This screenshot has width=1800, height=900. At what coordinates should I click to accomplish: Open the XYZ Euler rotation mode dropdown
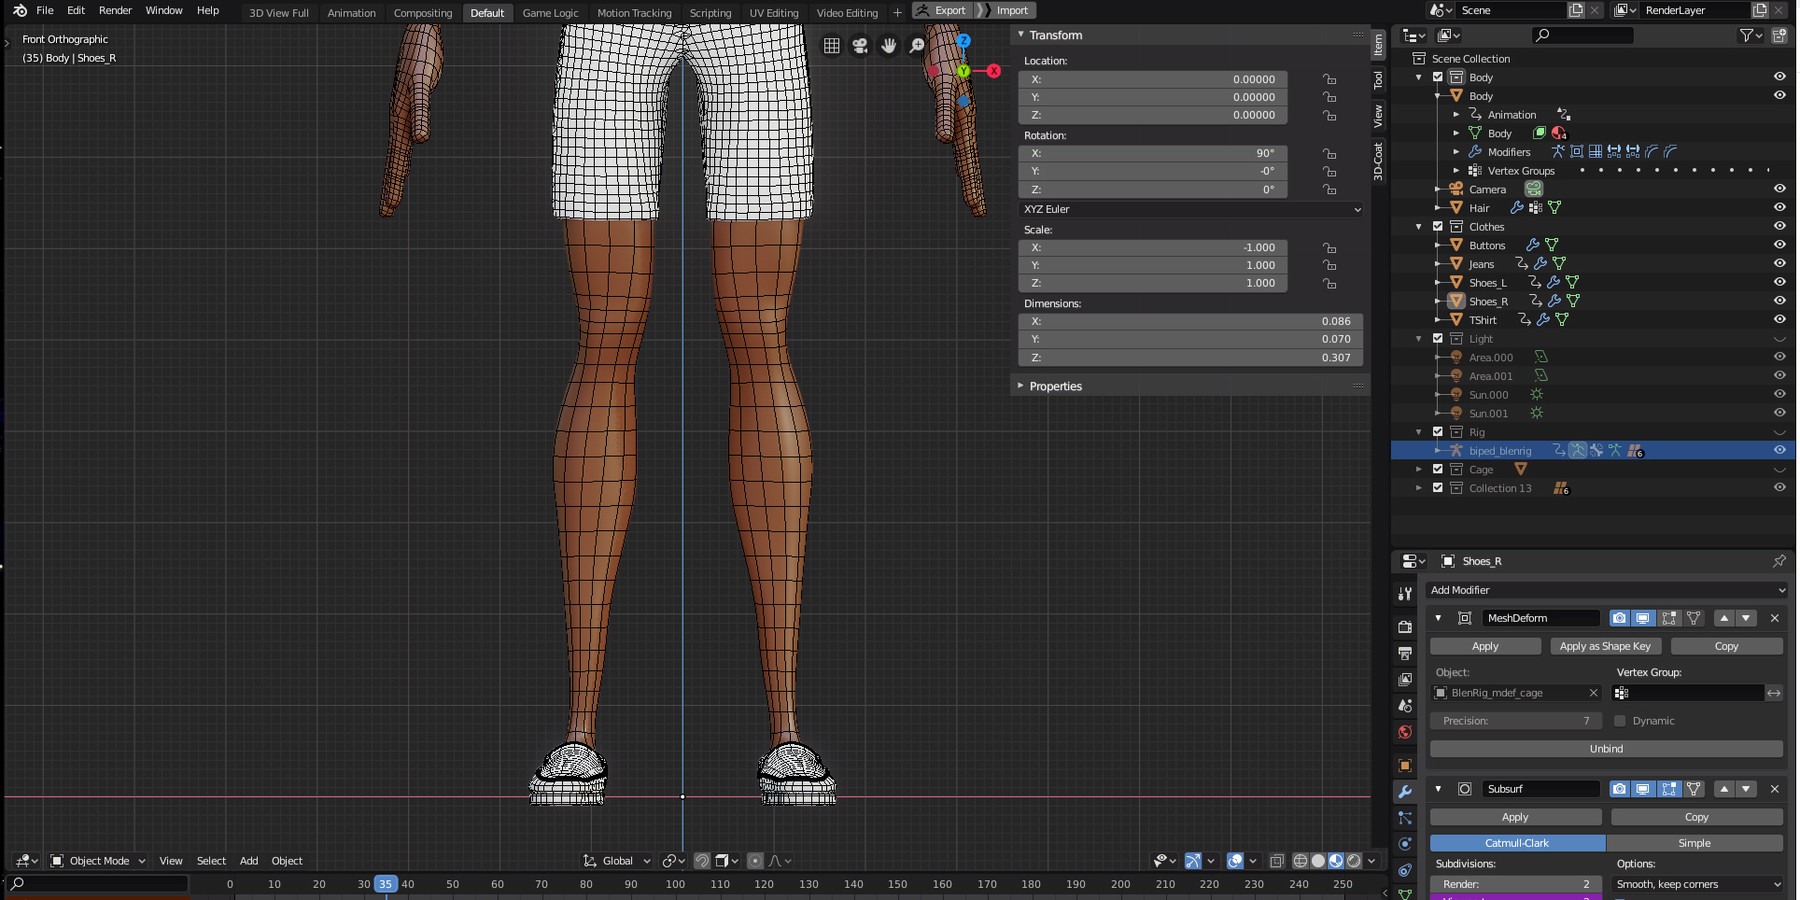[1191, 209]
